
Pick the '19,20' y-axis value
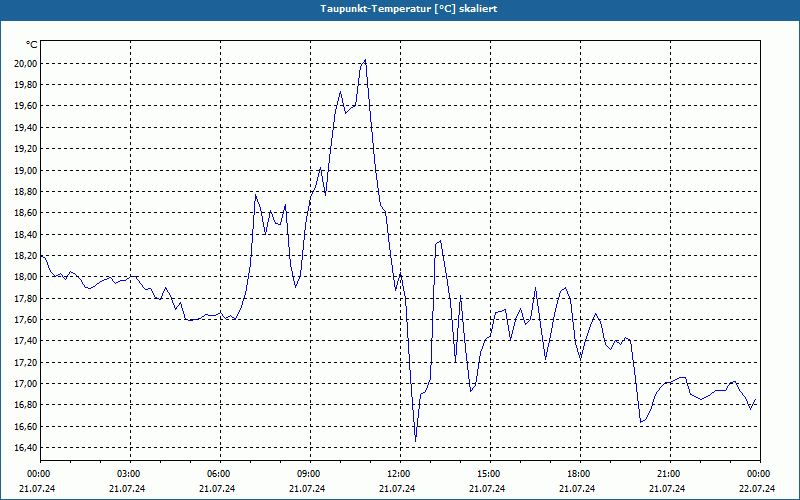(24, 149)
